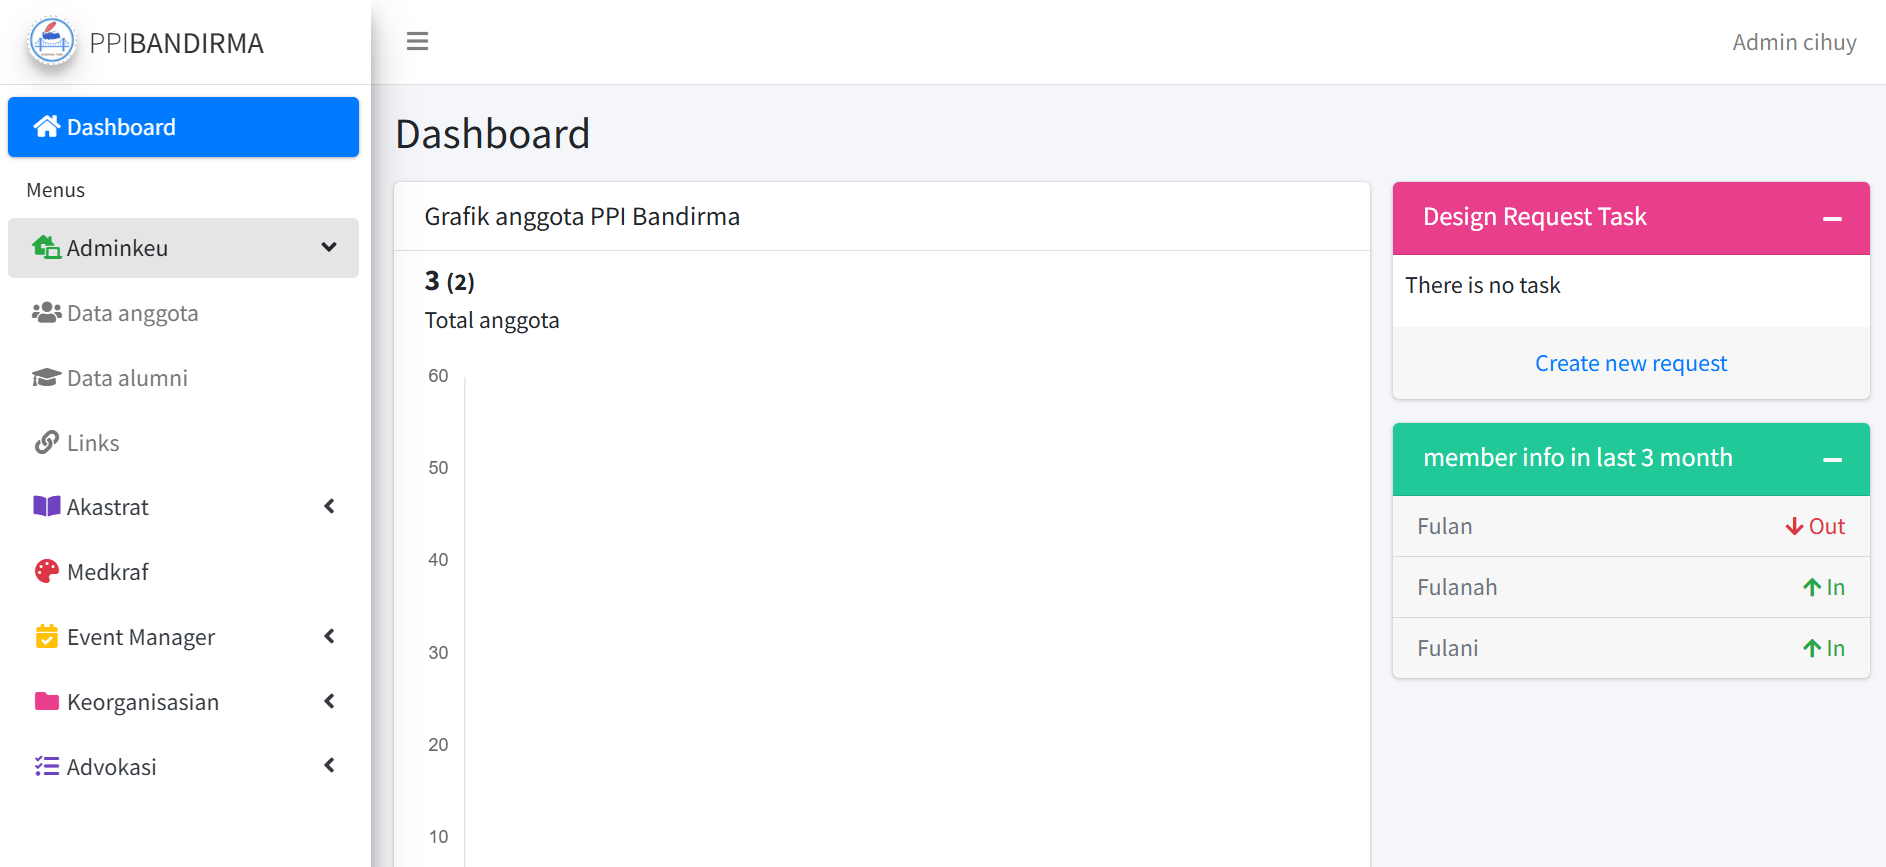The image size is (1886, 867).
Task: Click the Medkraf palette icon
Action: (x=46, y=572)
